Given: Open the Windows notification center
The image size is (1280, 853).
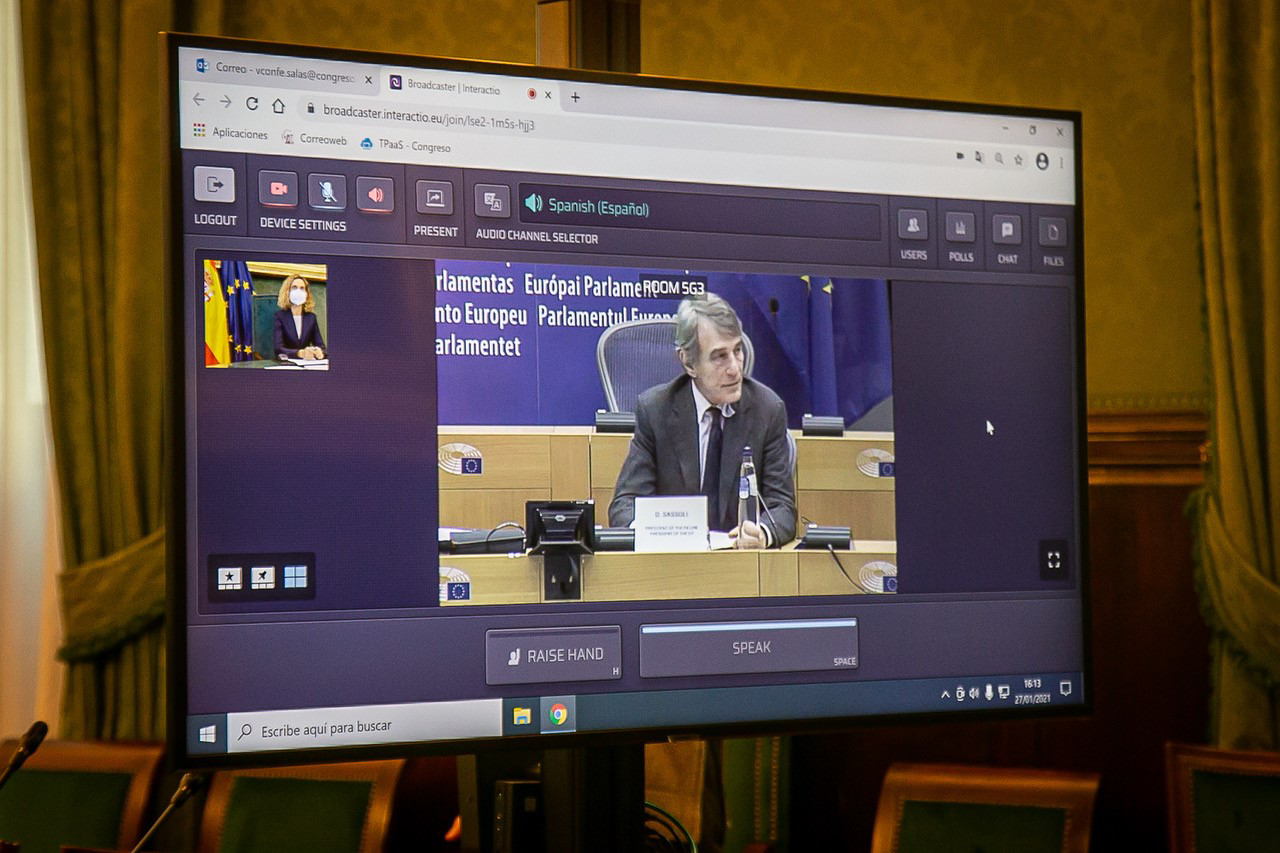Looking at the screenshot, I should (x=1065, y=688).
